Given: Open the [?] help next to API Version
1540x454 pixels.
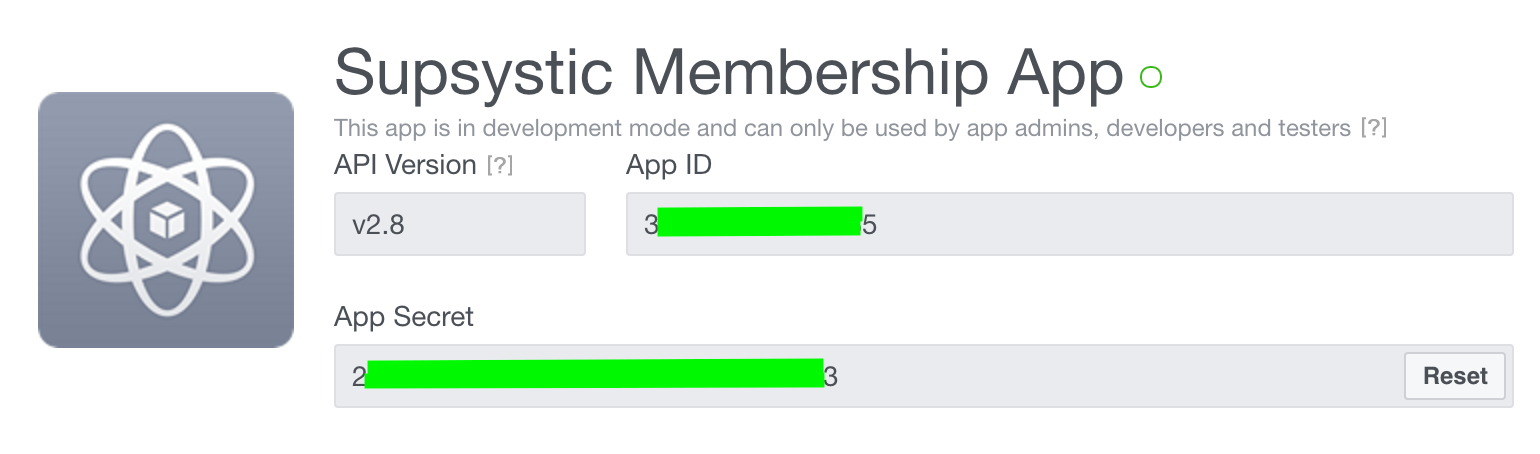Looking at the screenshot, I should (x=499, y=166).
